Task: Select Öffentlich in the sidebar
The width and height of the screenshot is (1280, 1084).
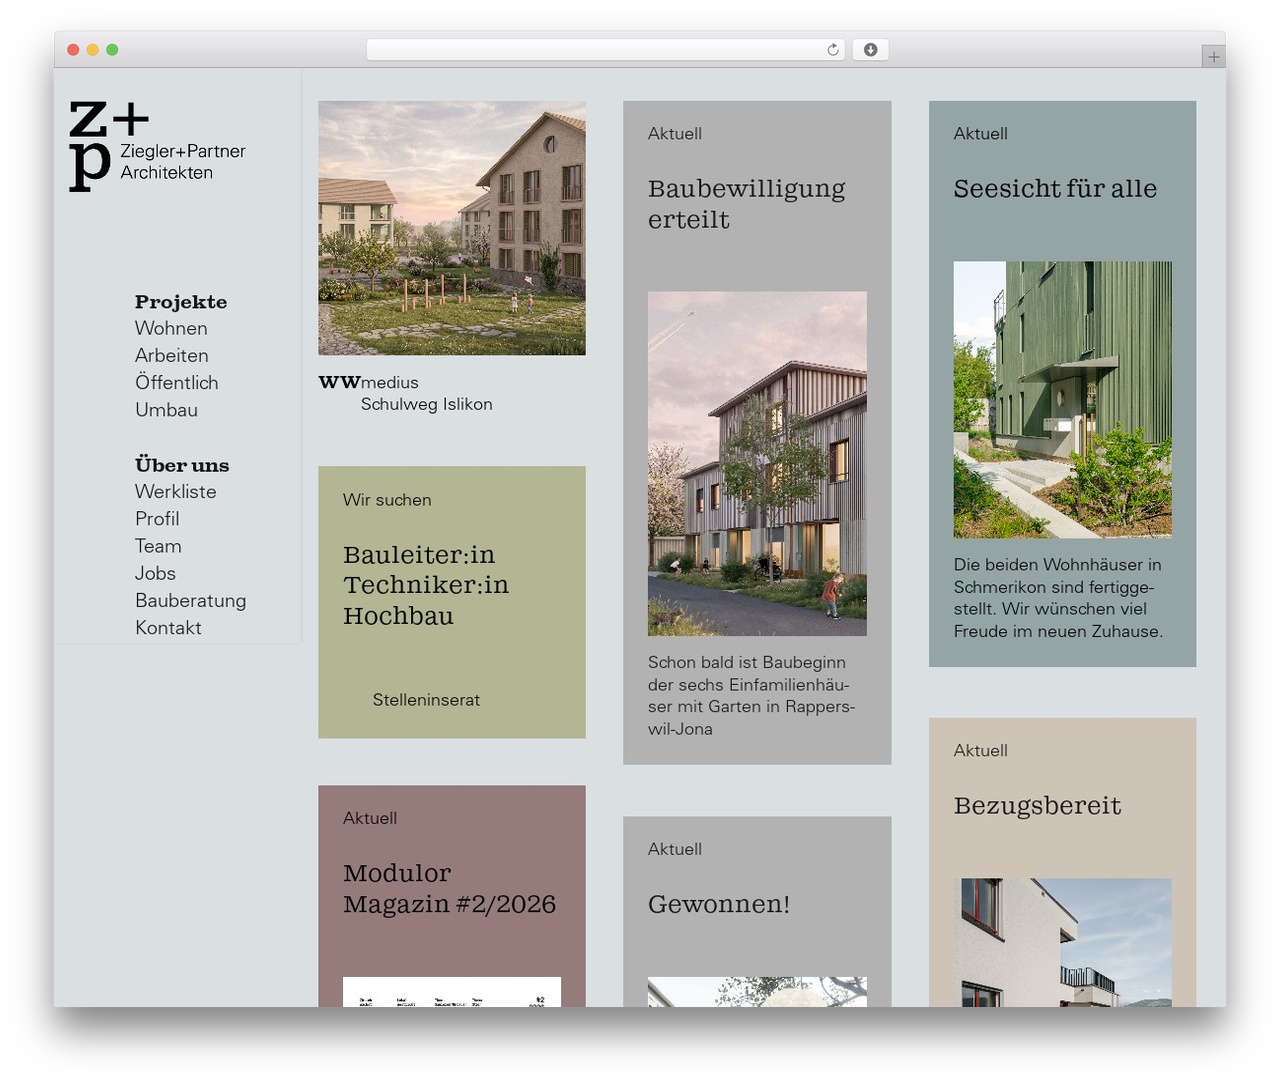Action: (x=176, y=382)
